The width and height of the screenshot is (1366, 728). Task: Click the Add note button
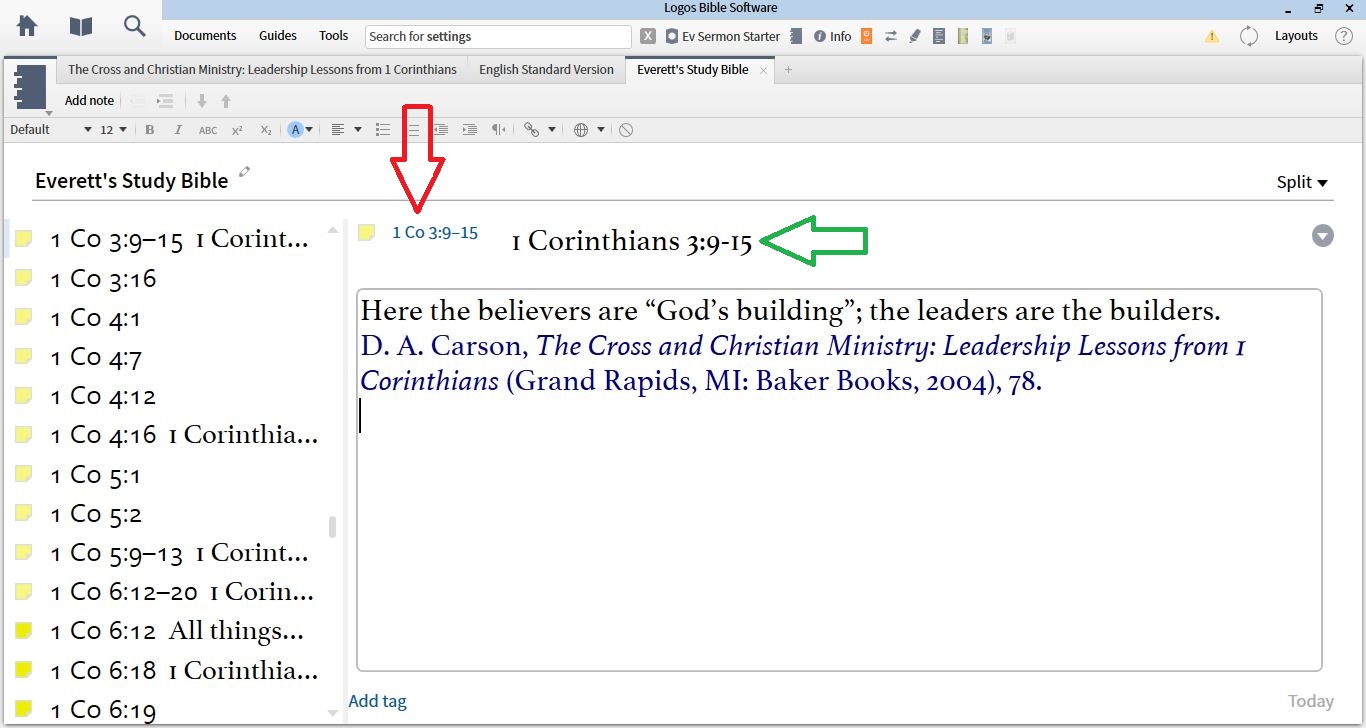pos(89,101)
